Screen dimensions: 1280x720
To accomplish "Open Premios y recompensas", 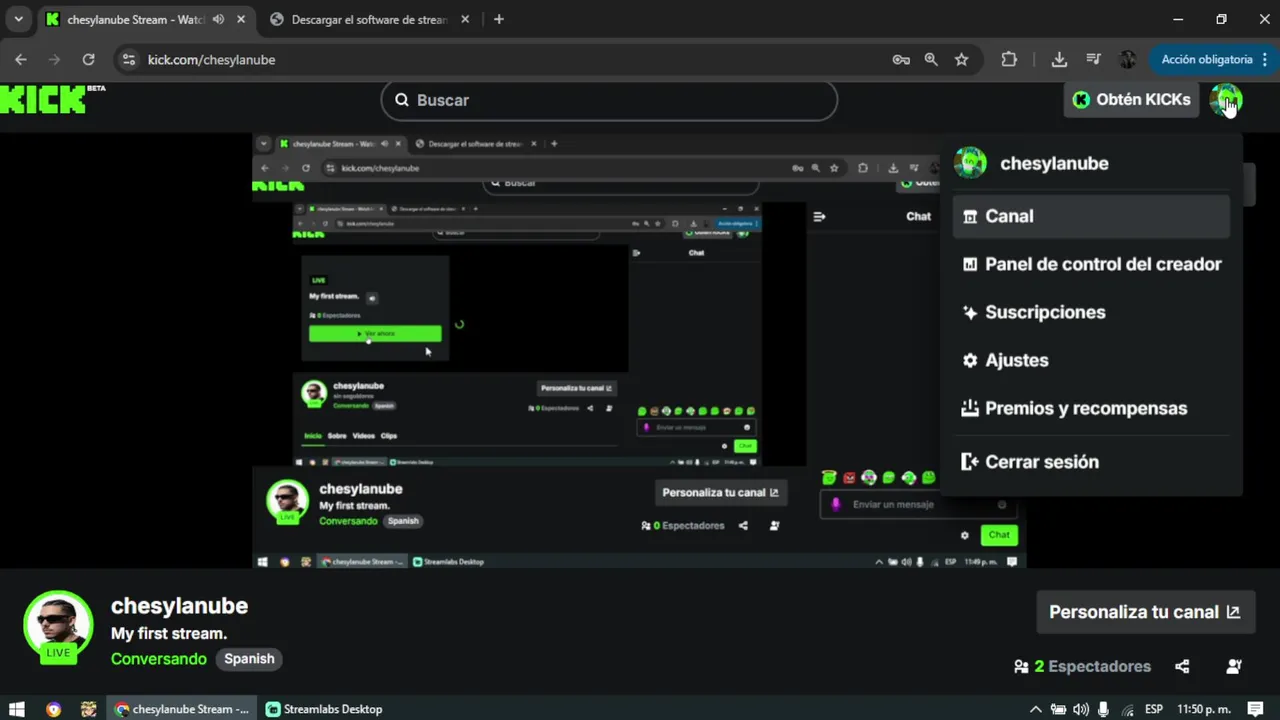I will pos(1091,408).
